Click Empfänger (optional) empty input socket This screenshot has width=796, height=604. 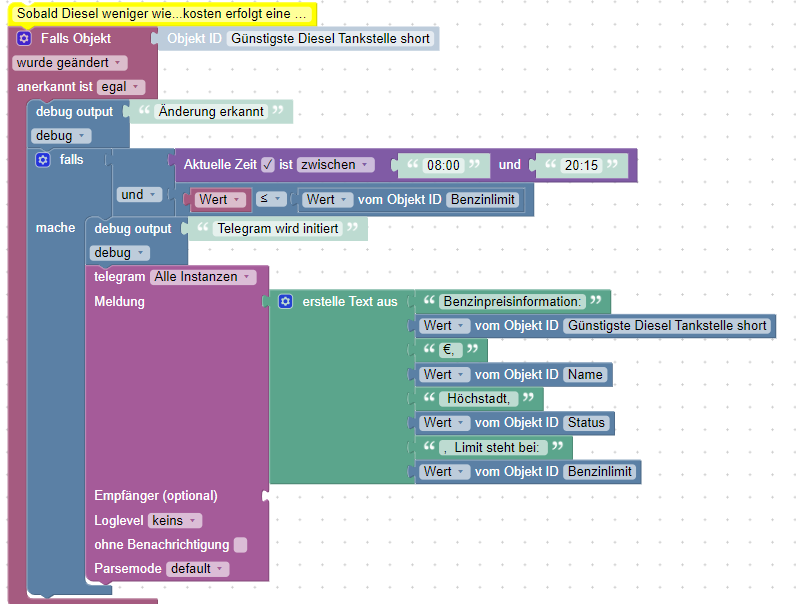pos(265,496)
